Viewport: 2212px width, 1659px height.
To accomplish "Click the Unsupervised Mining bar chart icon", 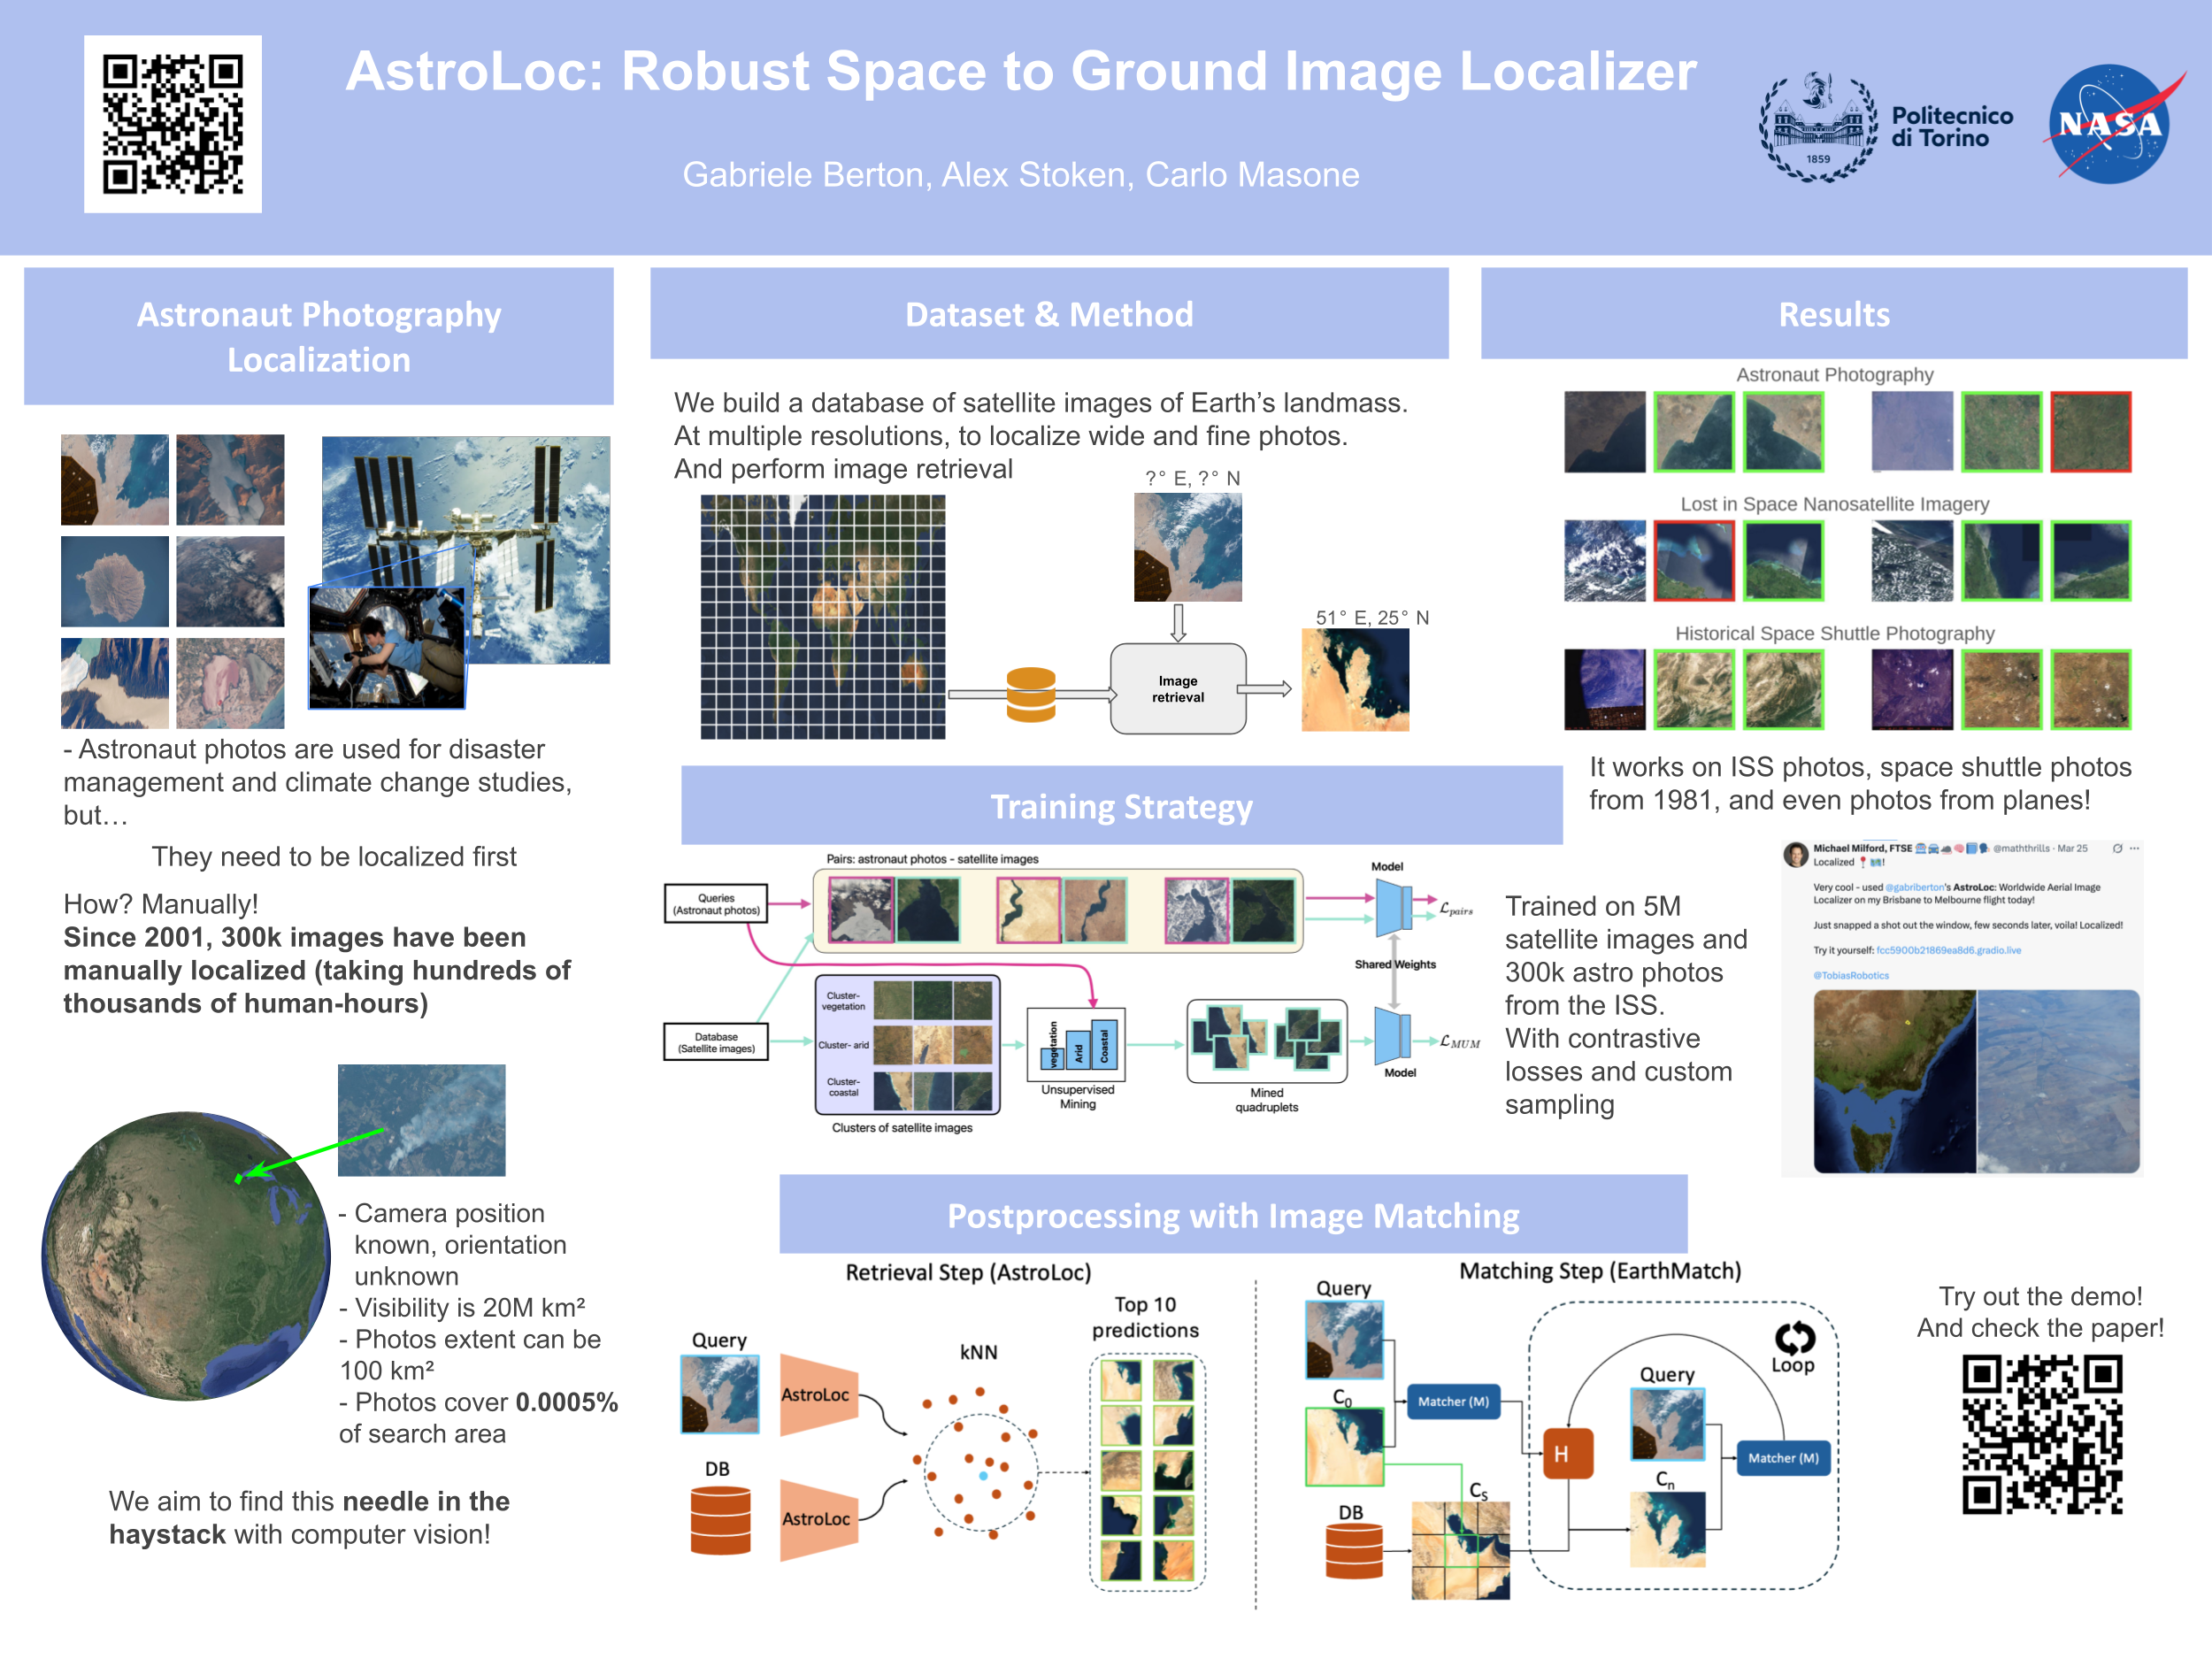I will click(1077, 1045).
